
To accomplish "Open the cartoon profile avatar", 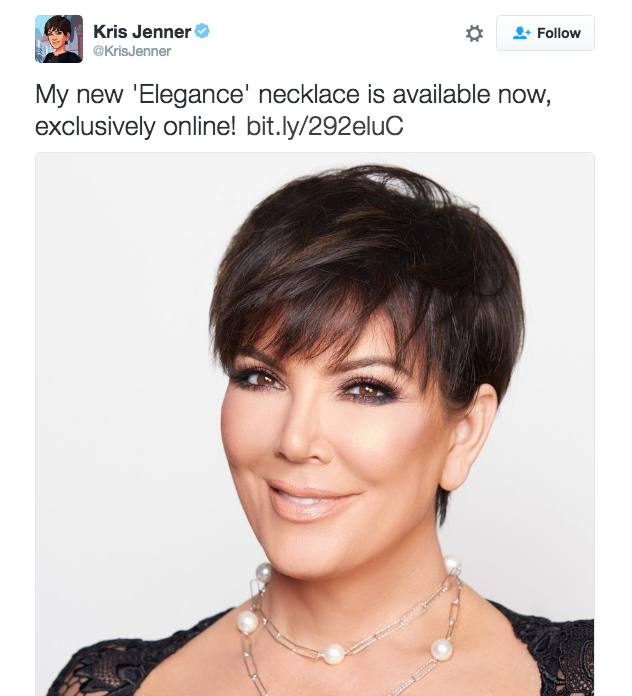I will tap(59, 39).
